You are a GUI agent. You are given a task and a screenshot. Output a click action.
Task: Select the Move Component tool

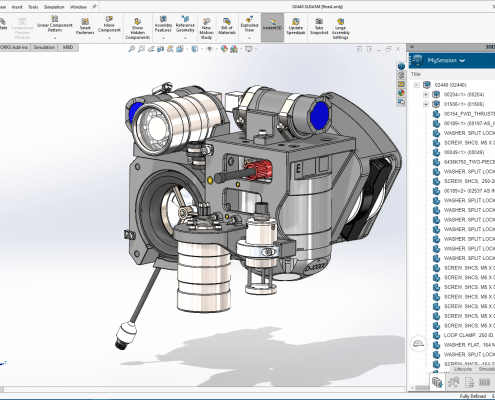point(109,24)
